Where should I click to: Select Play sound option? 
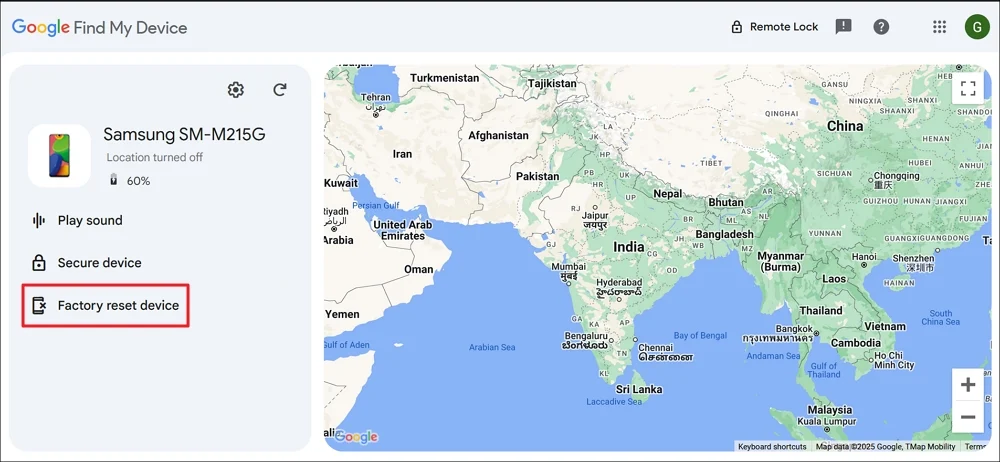90,220
